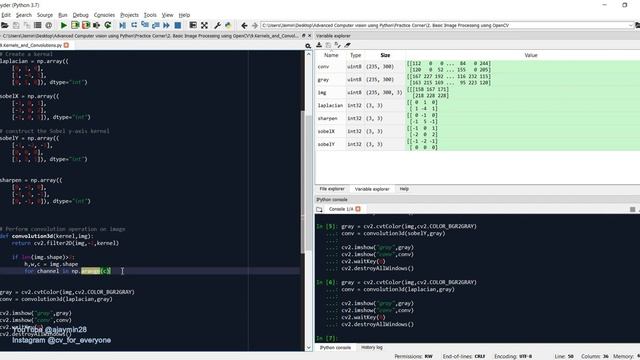Open the Search menu
Viewport: 640px width, 360px height.
24,15
